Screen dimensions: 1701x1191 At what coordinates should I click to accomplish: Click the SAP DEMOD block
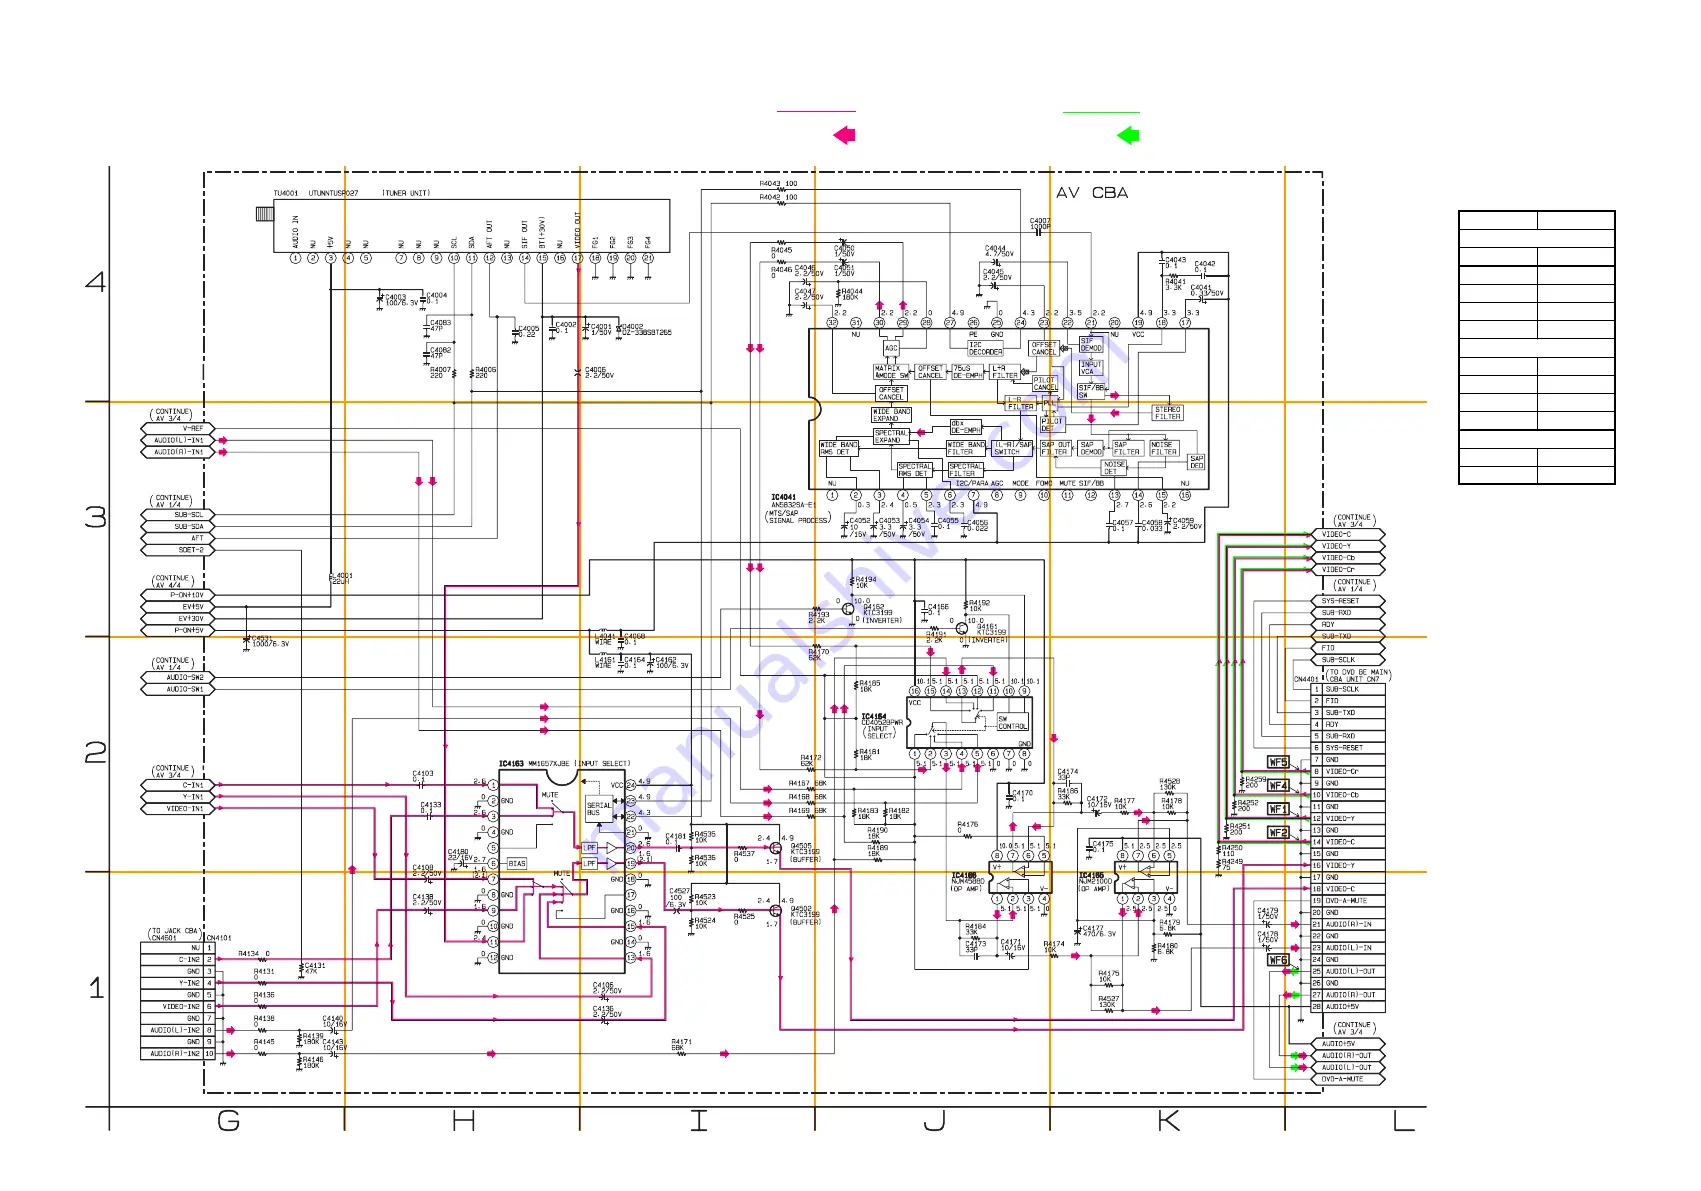tap(1091, 448)
